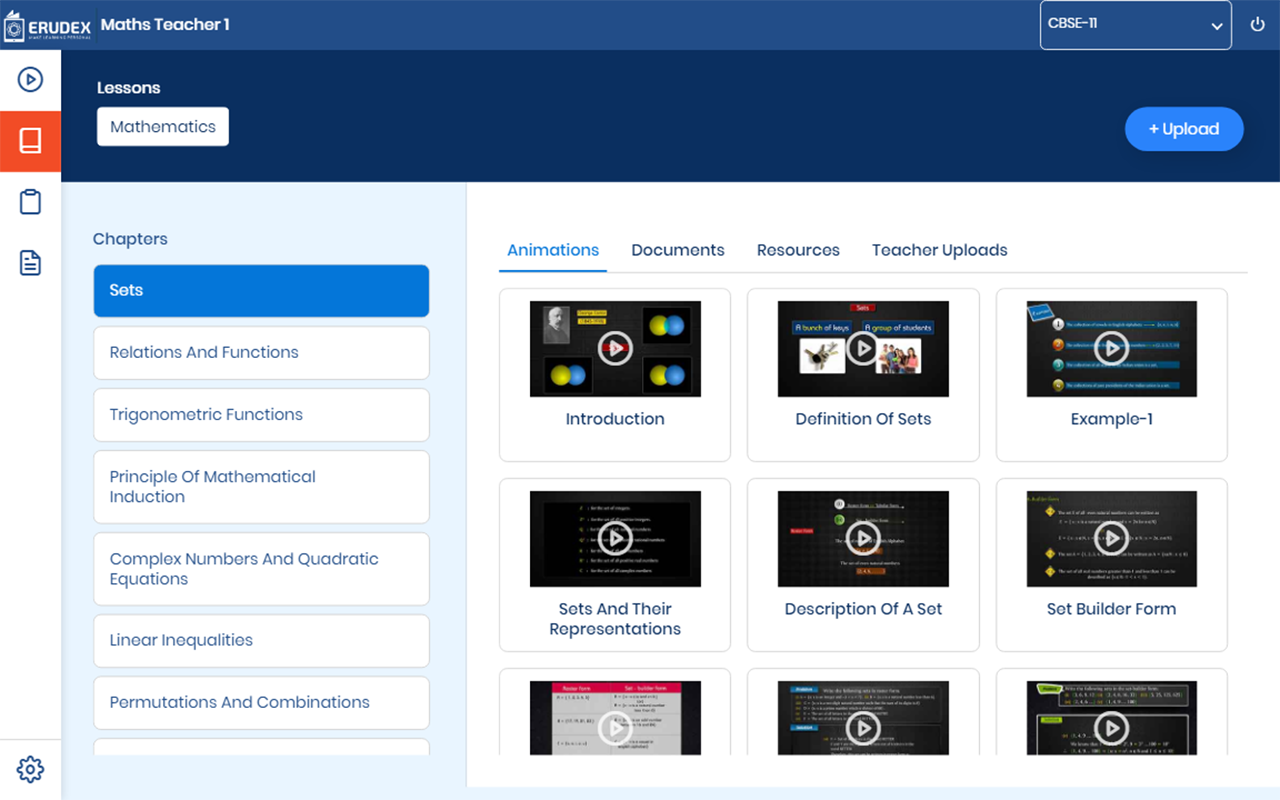The height and width of the screenshot is (800, 1280).
Task: Click the Chapters heading
Action: [130, 239]
